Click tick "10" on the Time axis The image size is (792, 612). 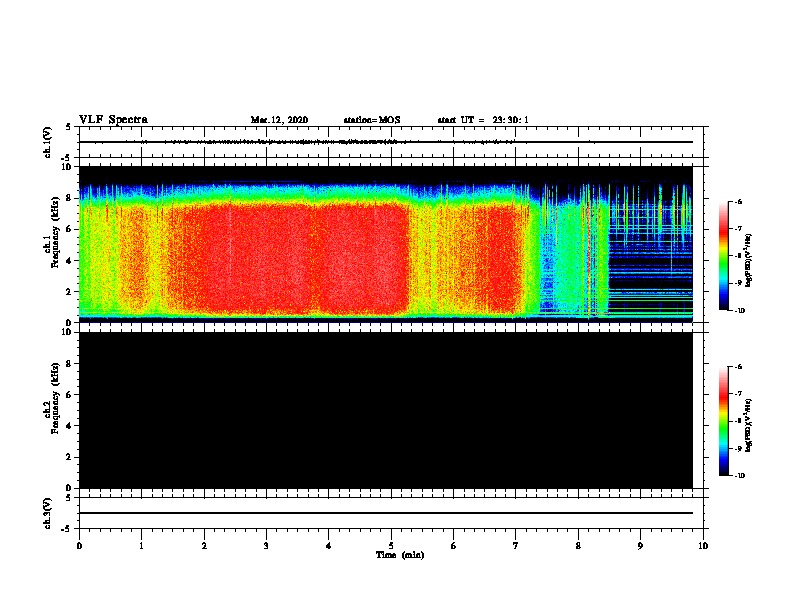tap(703, 546)
